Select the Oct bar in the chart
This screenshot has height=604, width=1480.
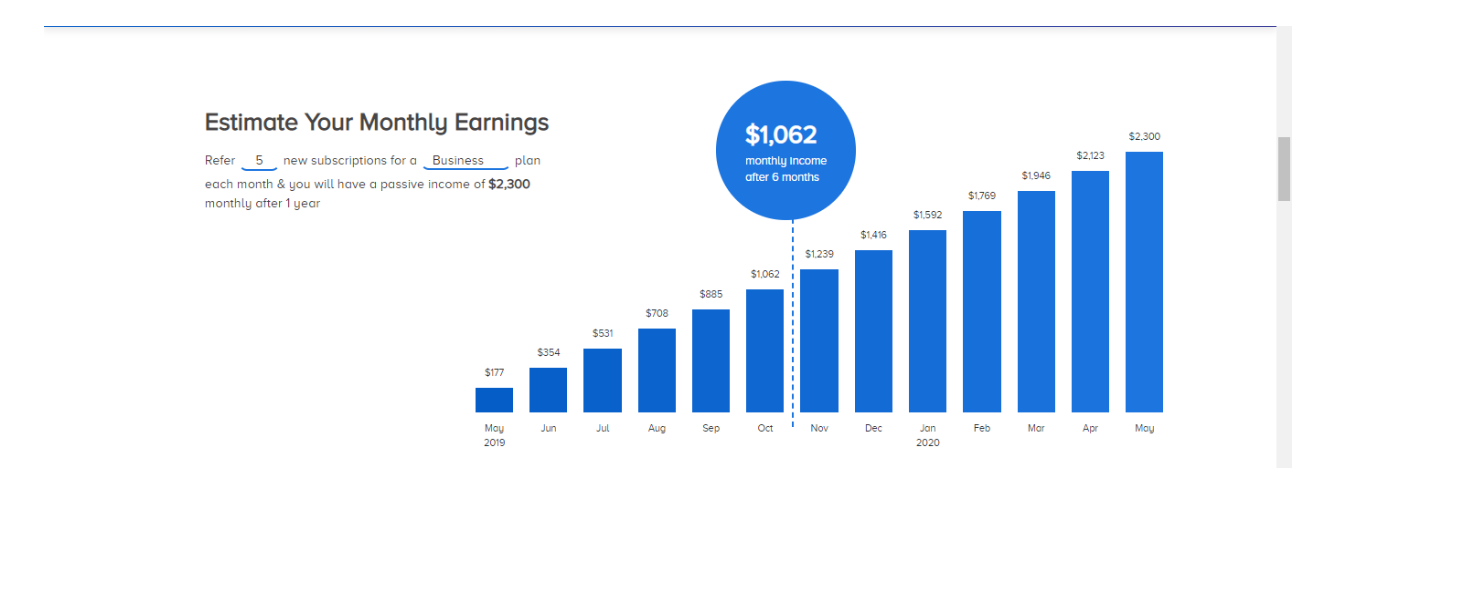(x=765, y=350)
